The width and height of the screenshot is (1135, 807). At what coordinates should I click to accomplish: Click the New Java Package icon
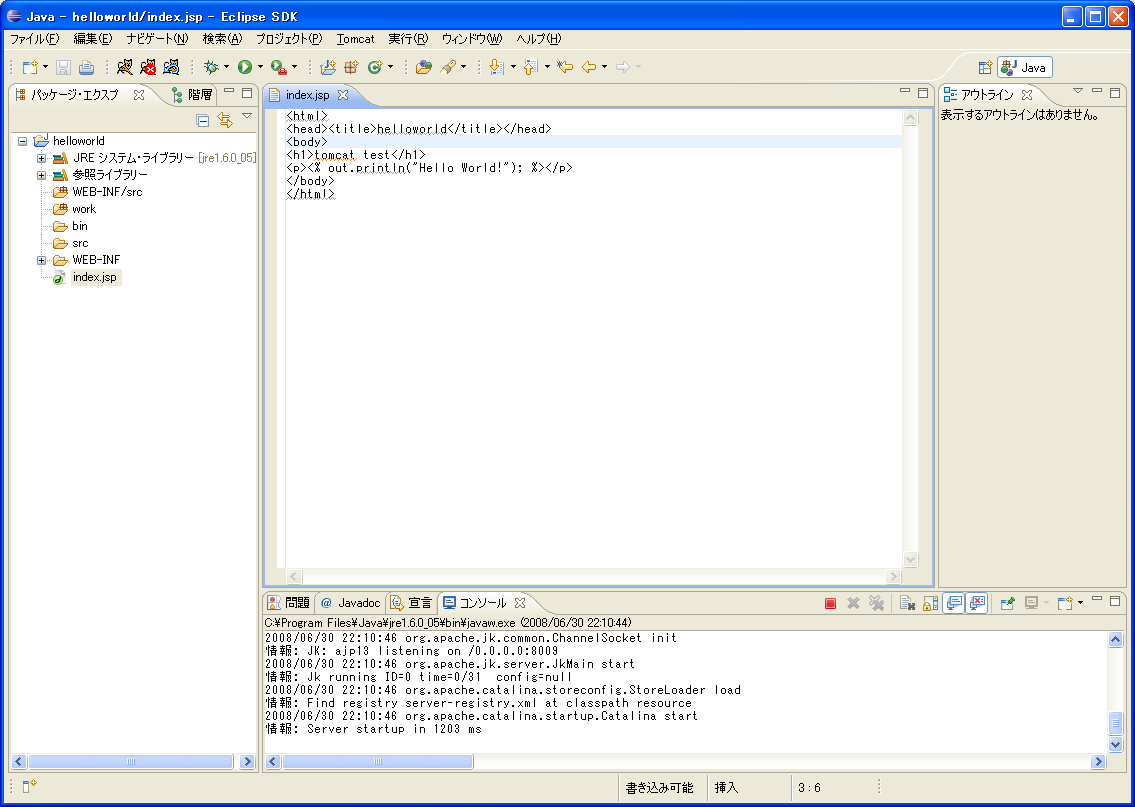click(351, 67)
